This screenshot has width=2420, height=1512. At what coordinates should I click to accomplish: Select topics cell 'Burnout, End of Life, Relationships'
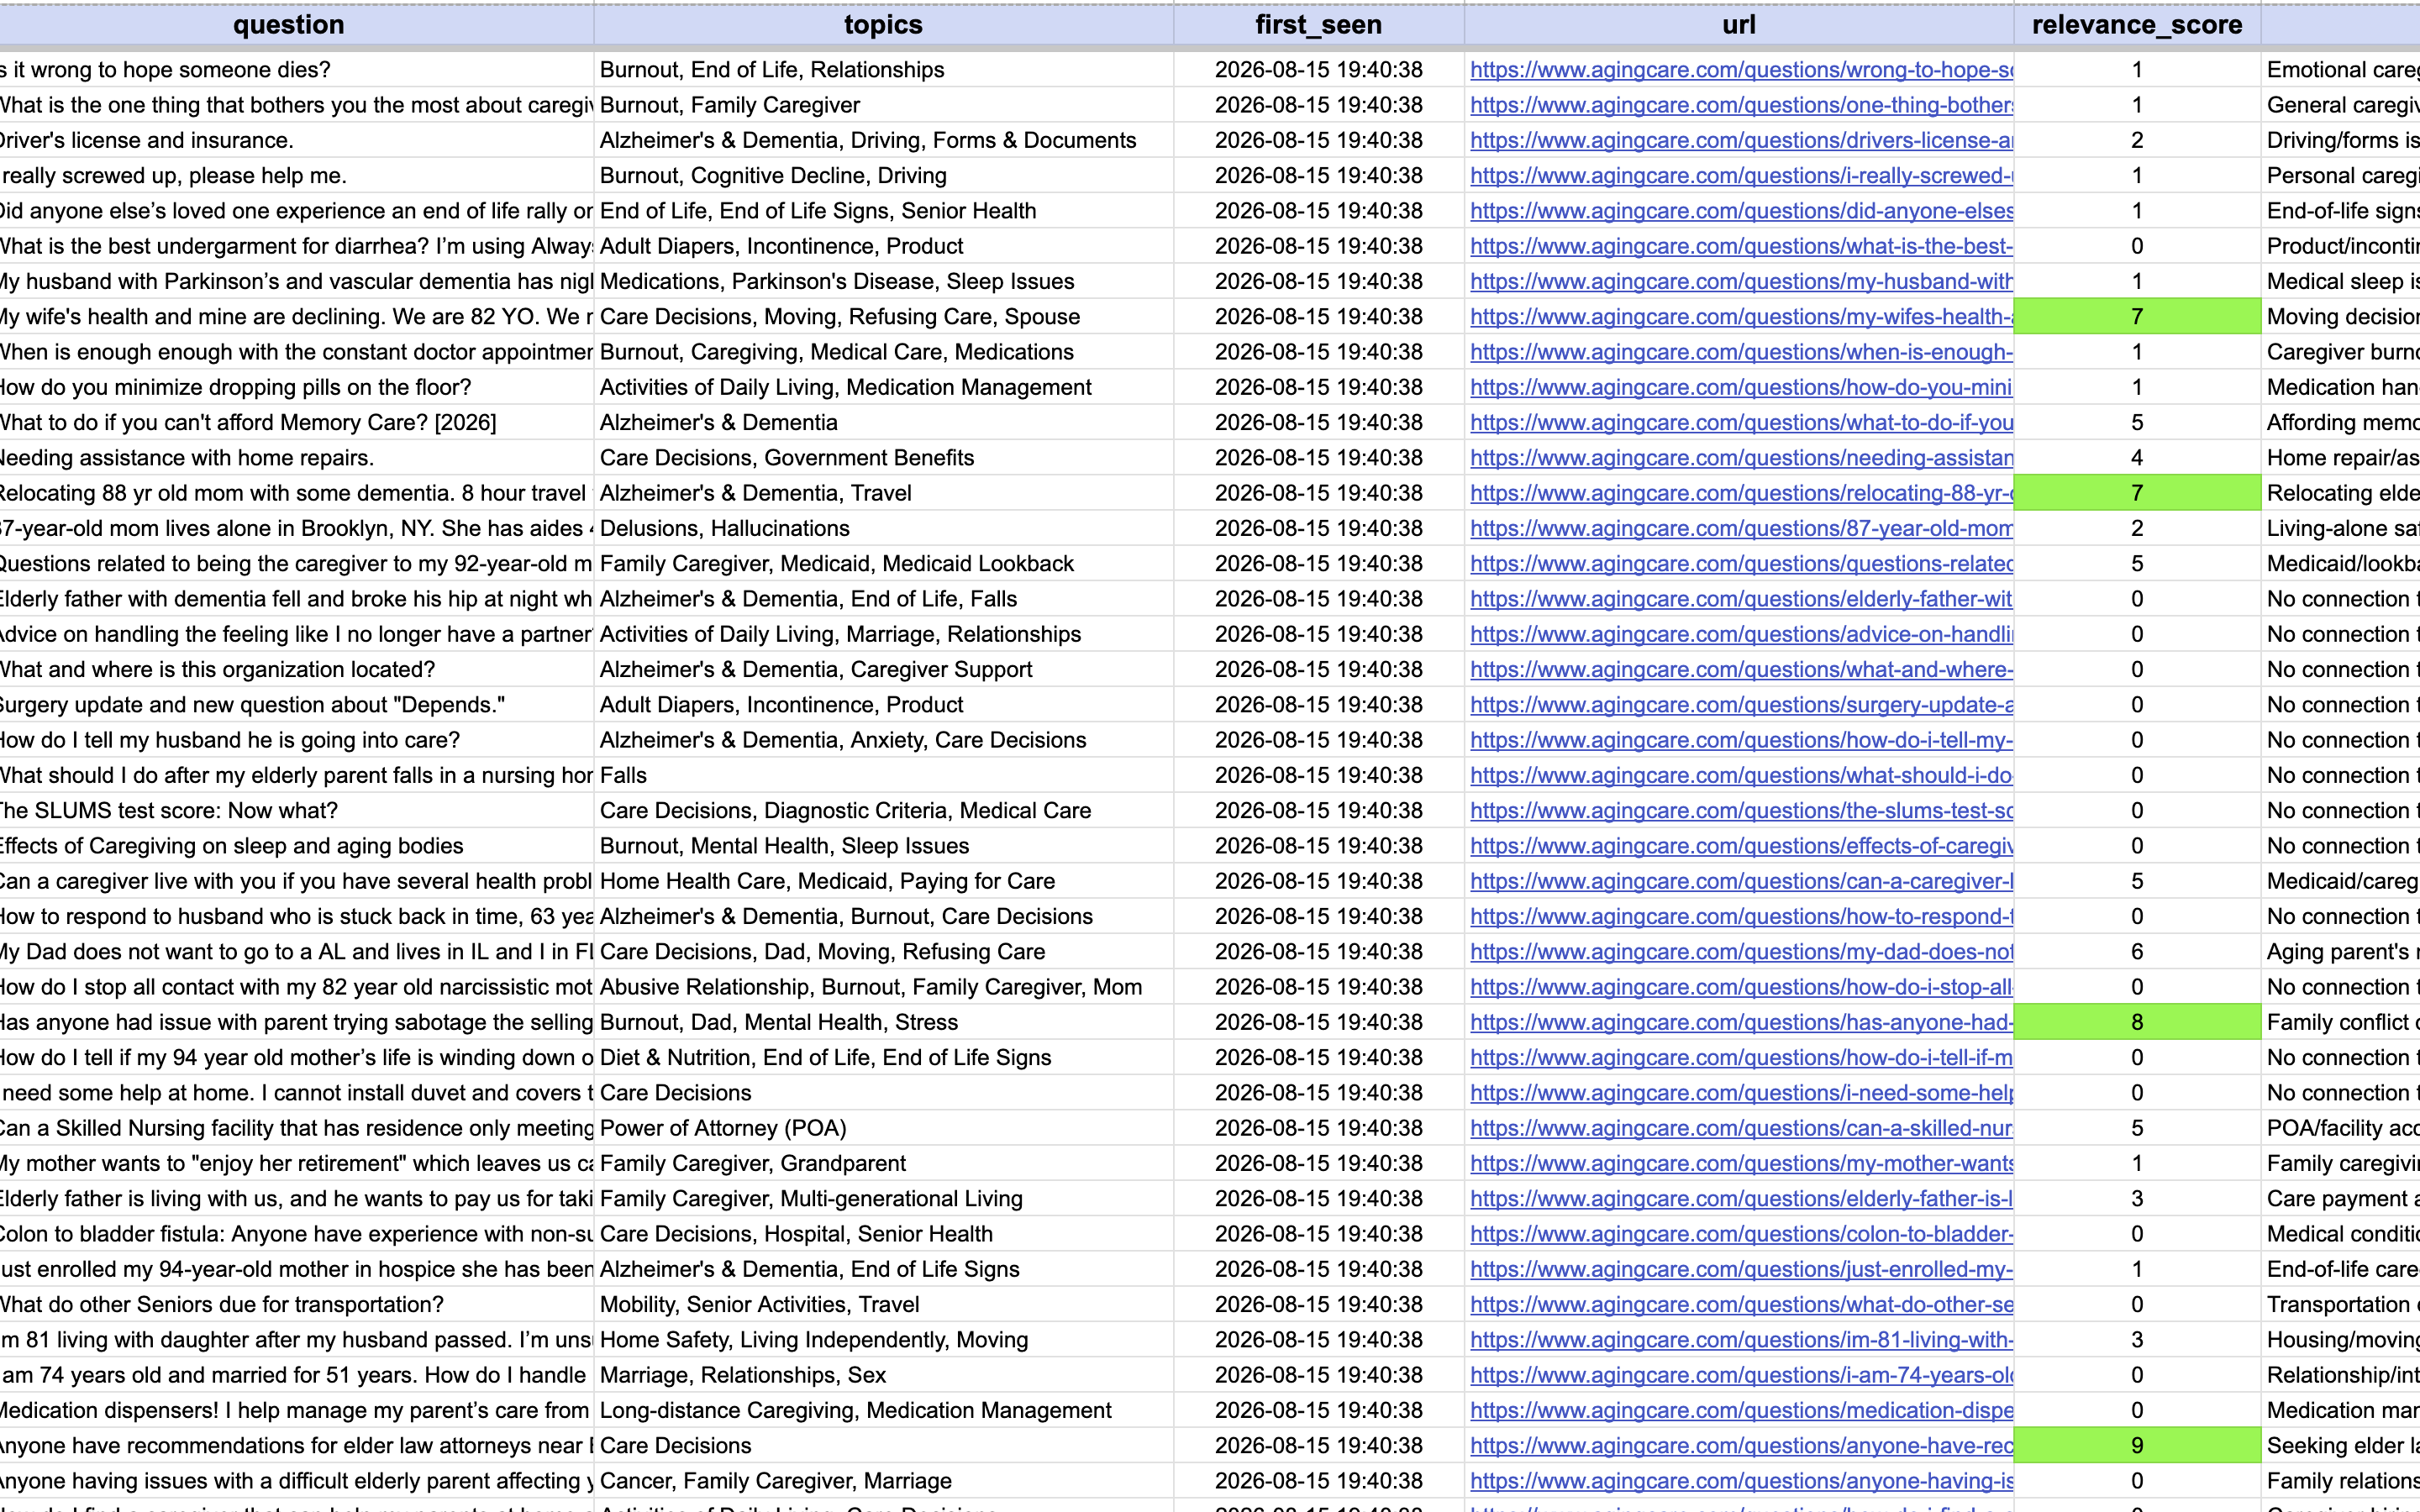pos(884,70)
